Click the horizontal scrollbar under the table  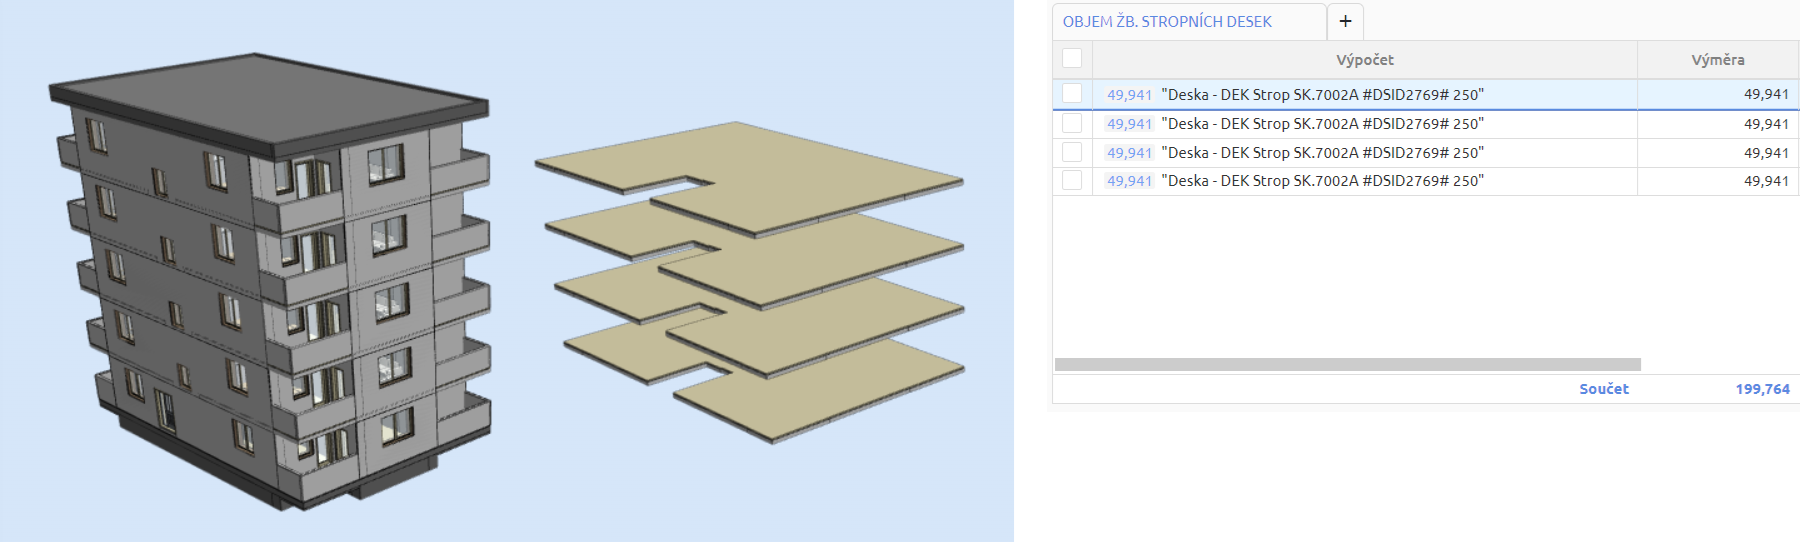[x=1347, y=365]
